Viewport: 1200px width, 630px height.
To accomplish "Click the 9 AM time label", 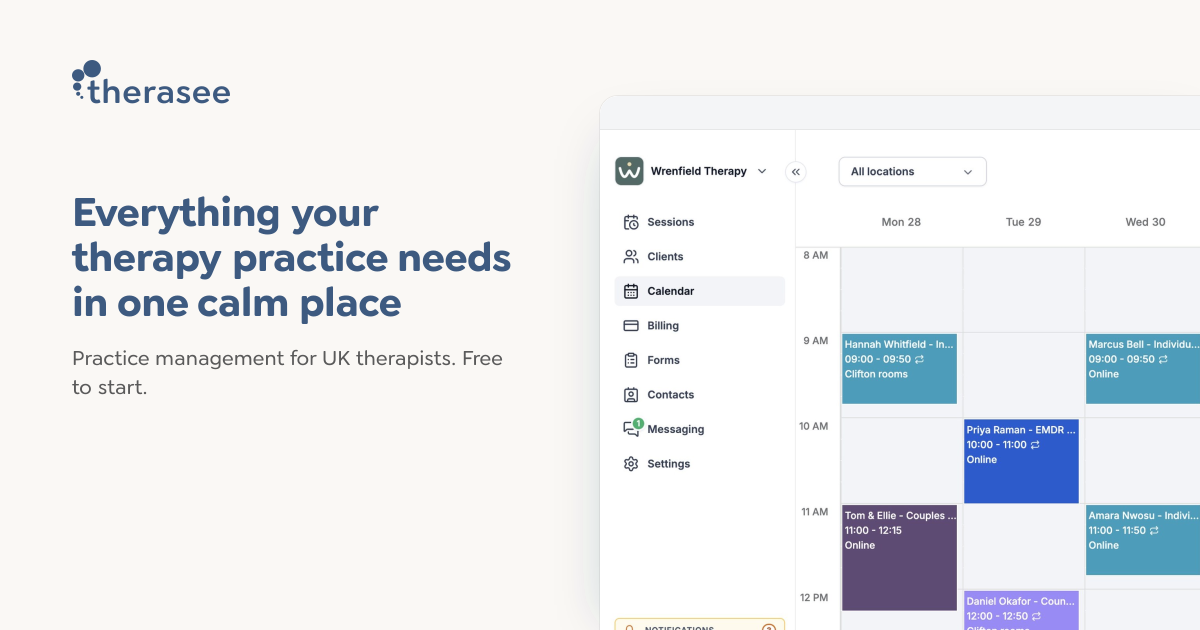I will [x=816, y=341].
